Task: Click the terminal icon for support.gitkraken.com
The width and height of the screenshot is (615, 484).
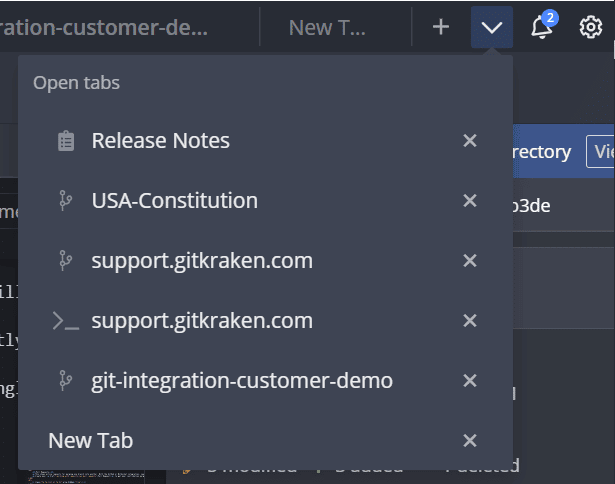Action: (66, 321)
